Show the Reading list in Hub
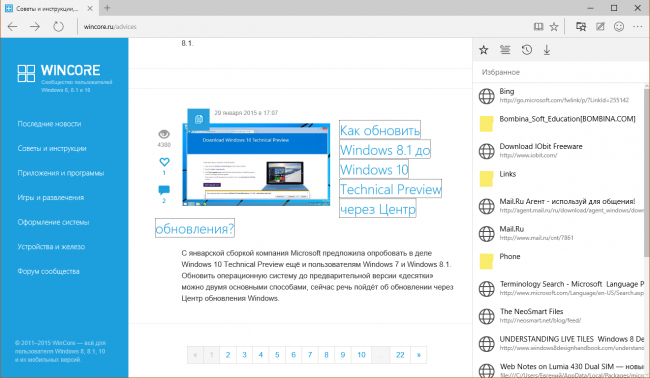The width and height of the screenshot is (650, 378). 505,50
